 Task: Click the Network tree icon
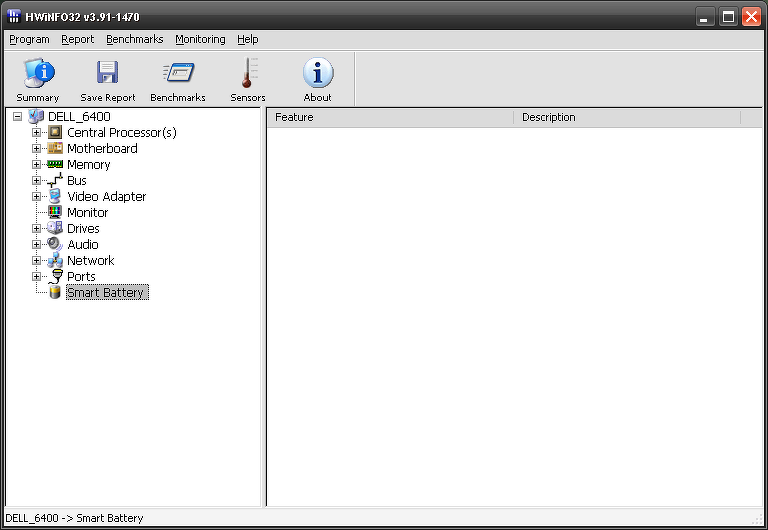(x=55, y=260)
